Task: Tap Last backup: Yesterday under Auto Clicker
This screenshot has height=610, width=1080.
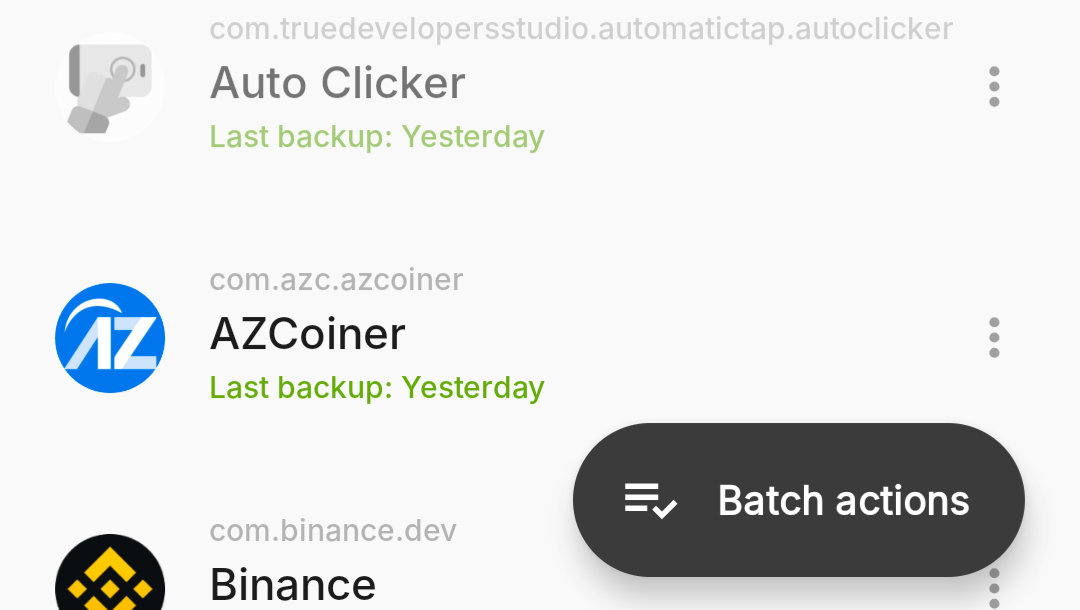Action: coord(377,137)
